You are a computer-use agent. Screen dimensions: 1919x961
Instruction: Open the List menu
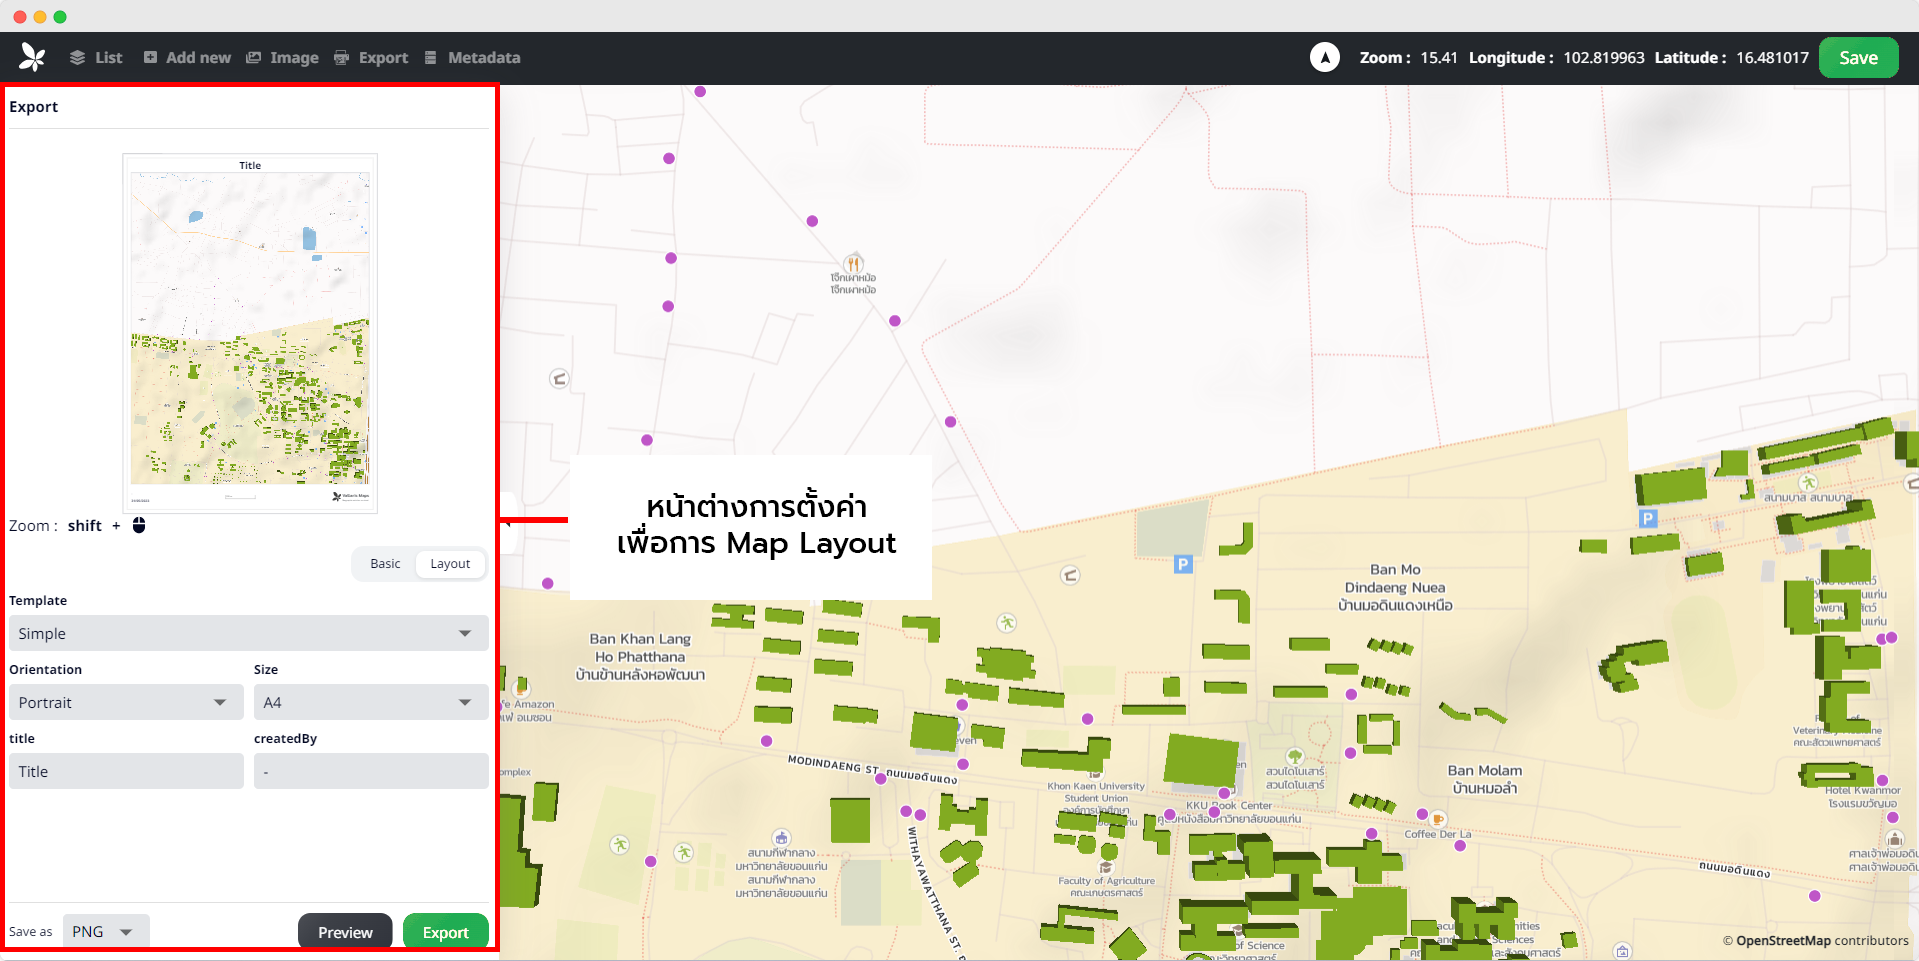[x=96, y=58]
